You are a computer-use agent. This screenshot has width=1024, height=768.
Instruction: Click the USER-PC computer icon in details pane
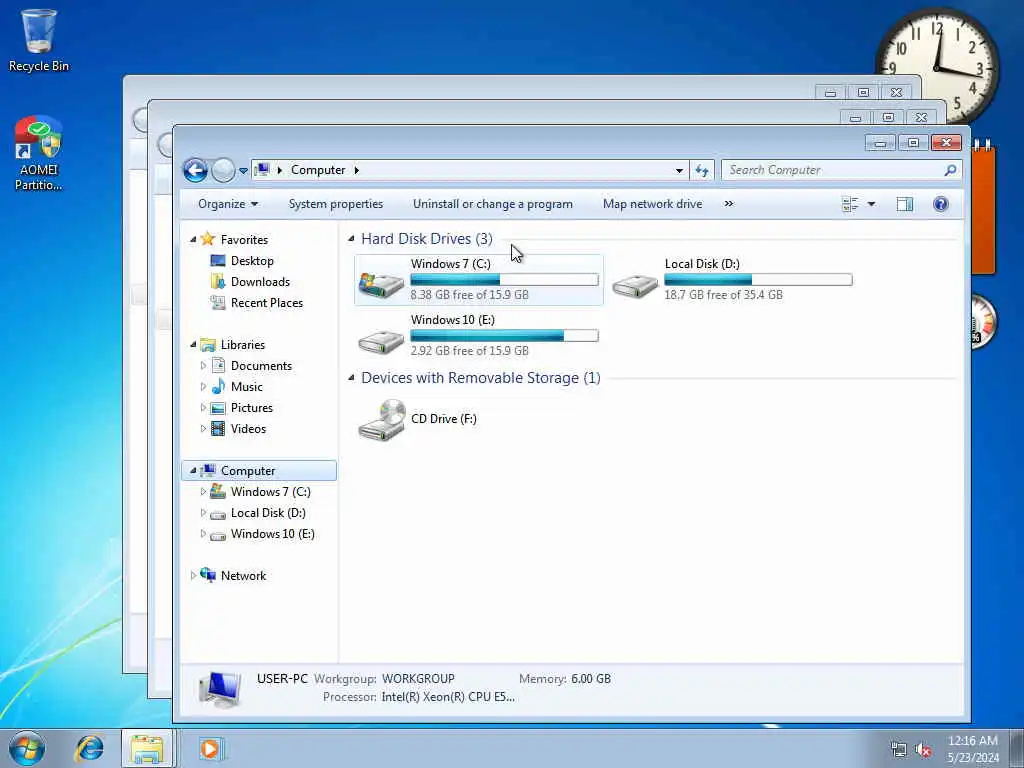pos(220,689)
